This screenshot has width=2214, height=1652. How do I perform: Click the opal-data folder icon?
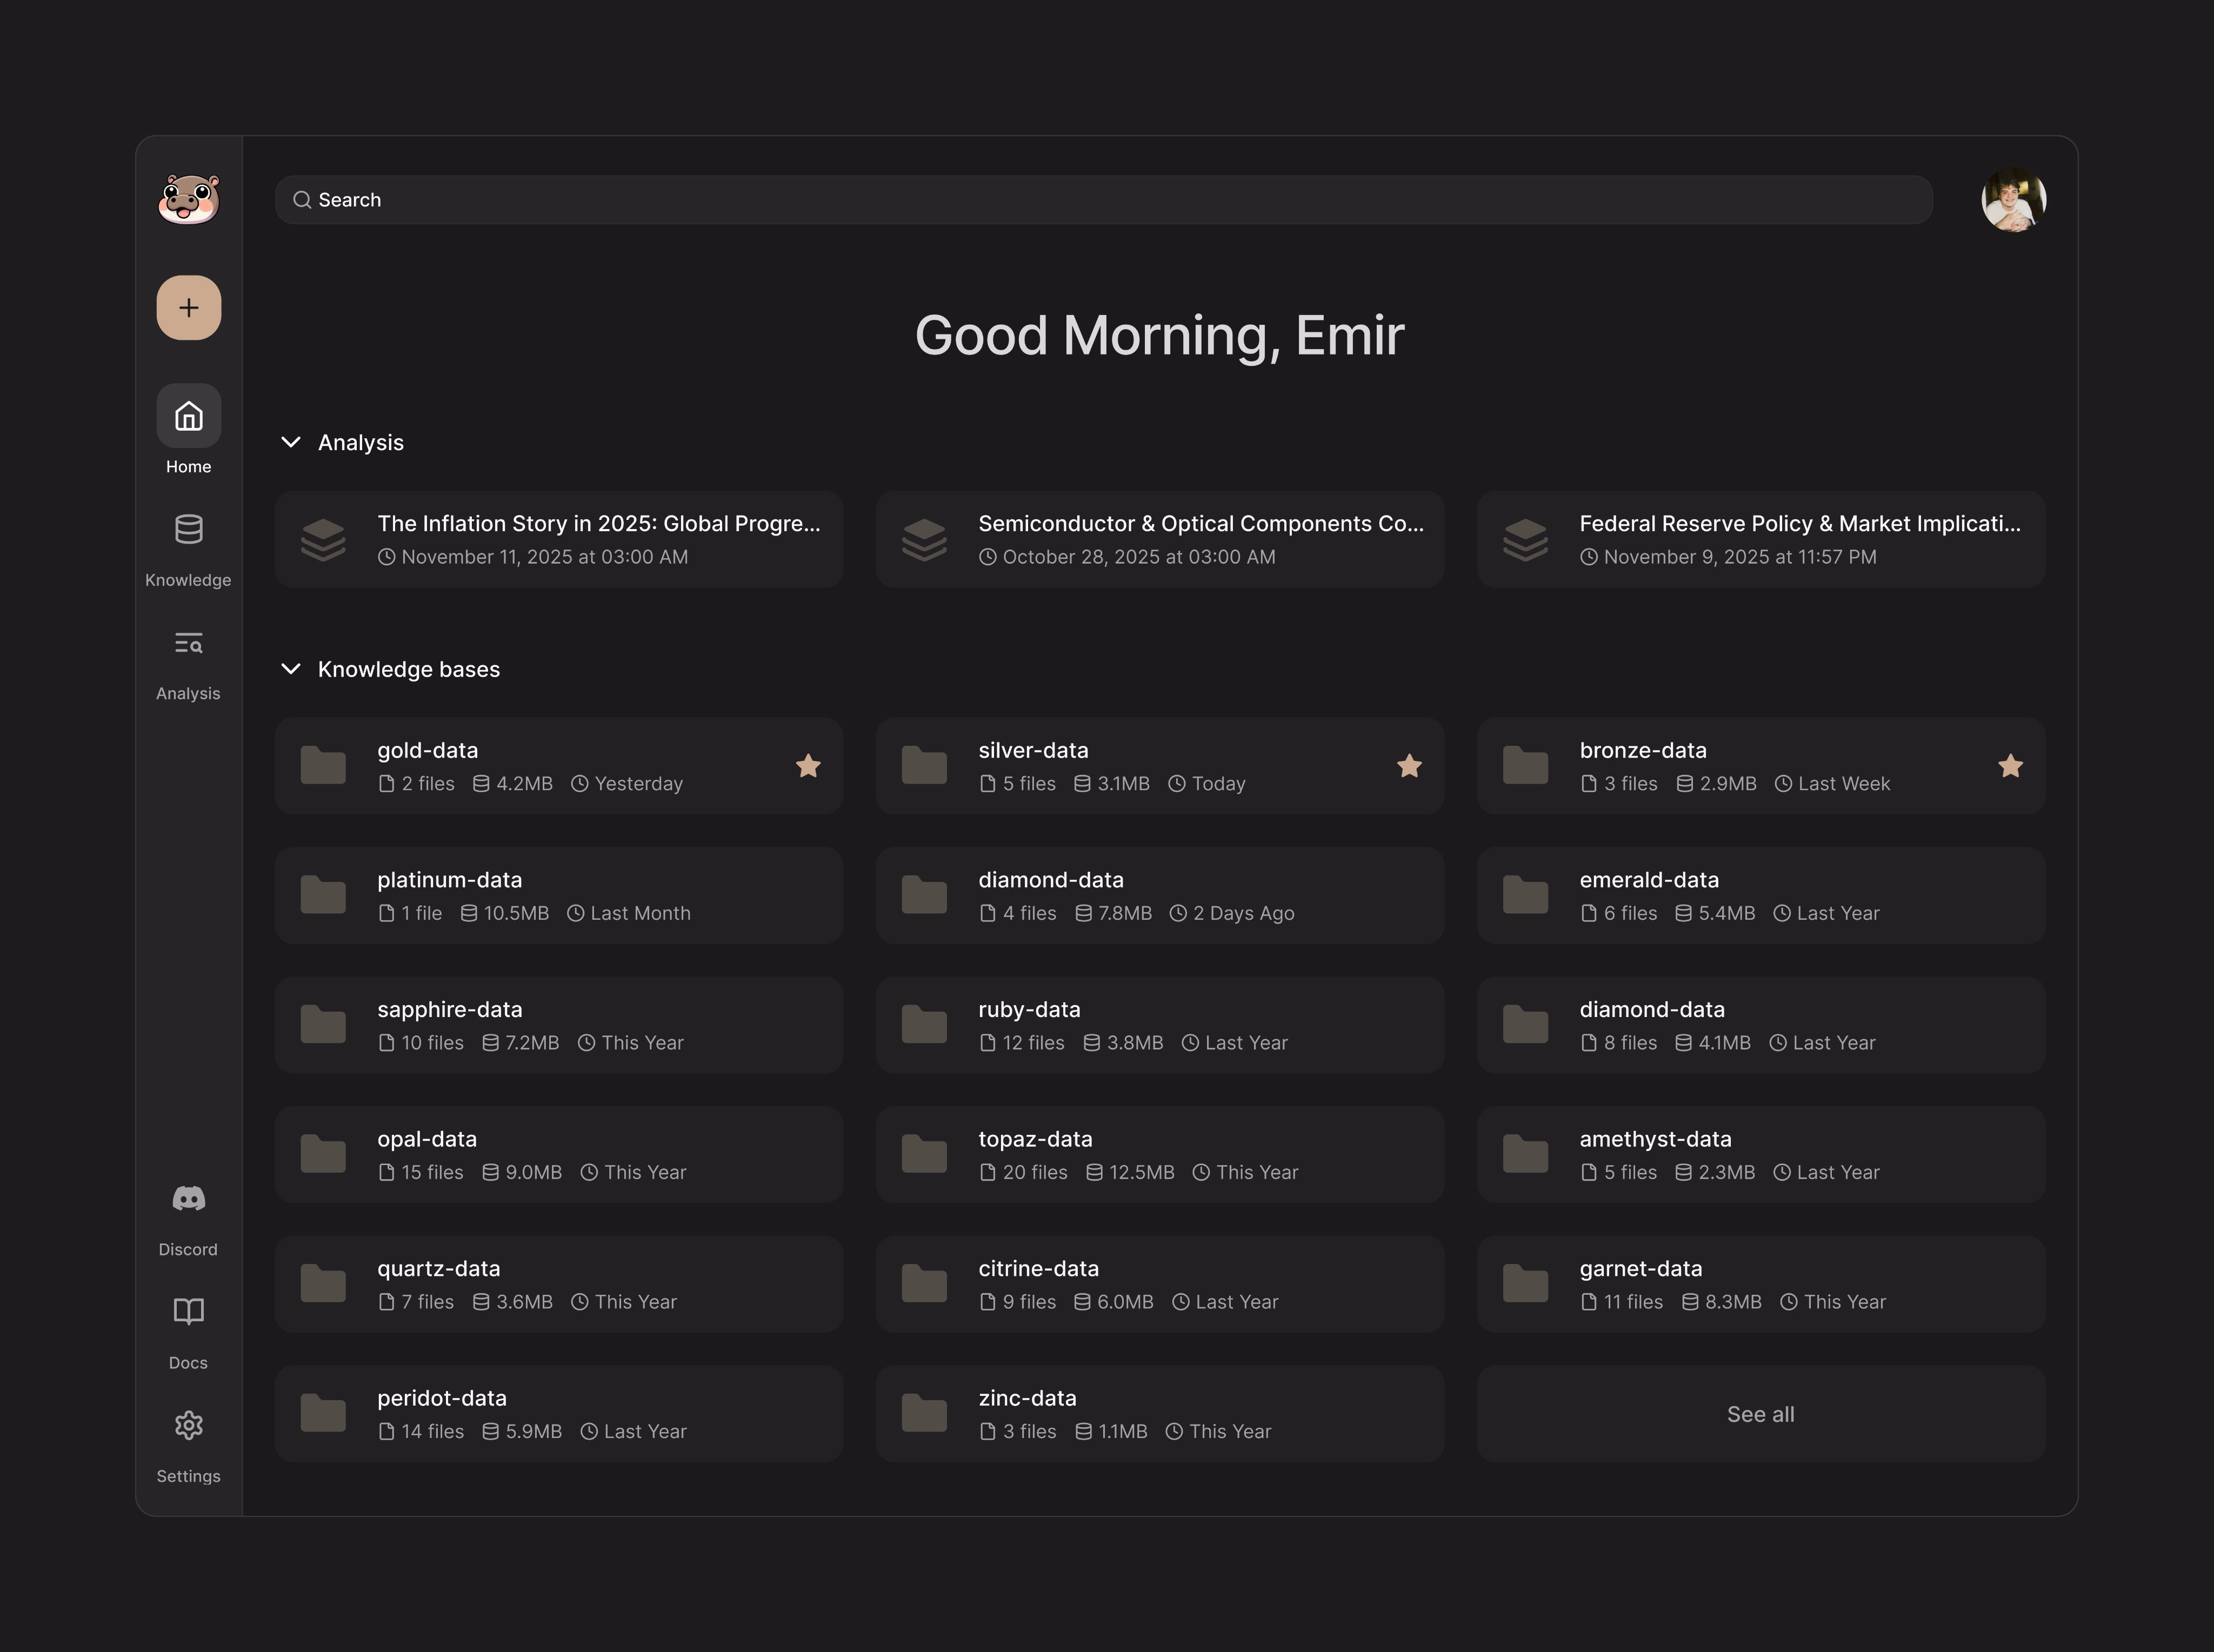click(x=323, y=1154)
